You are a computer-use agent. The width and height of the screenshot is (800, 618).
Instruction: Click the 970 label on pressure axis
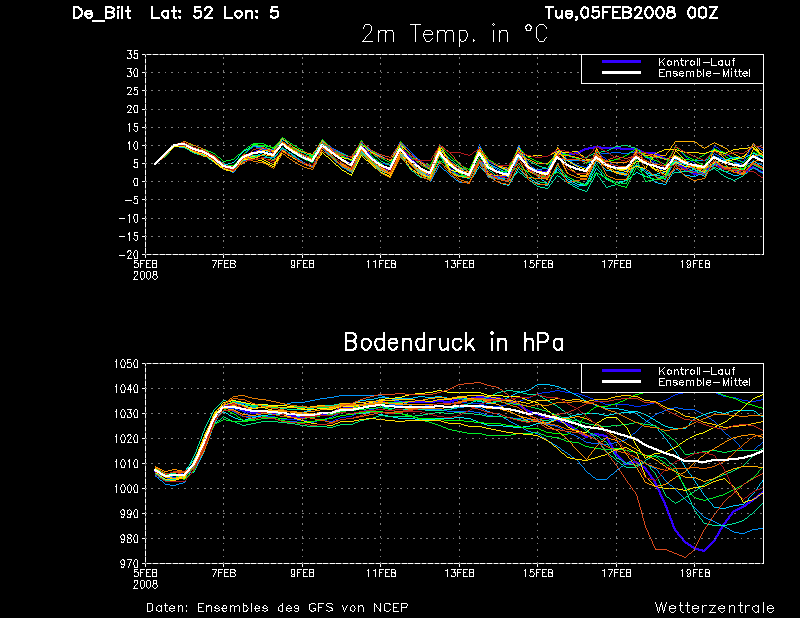[129, 563]
